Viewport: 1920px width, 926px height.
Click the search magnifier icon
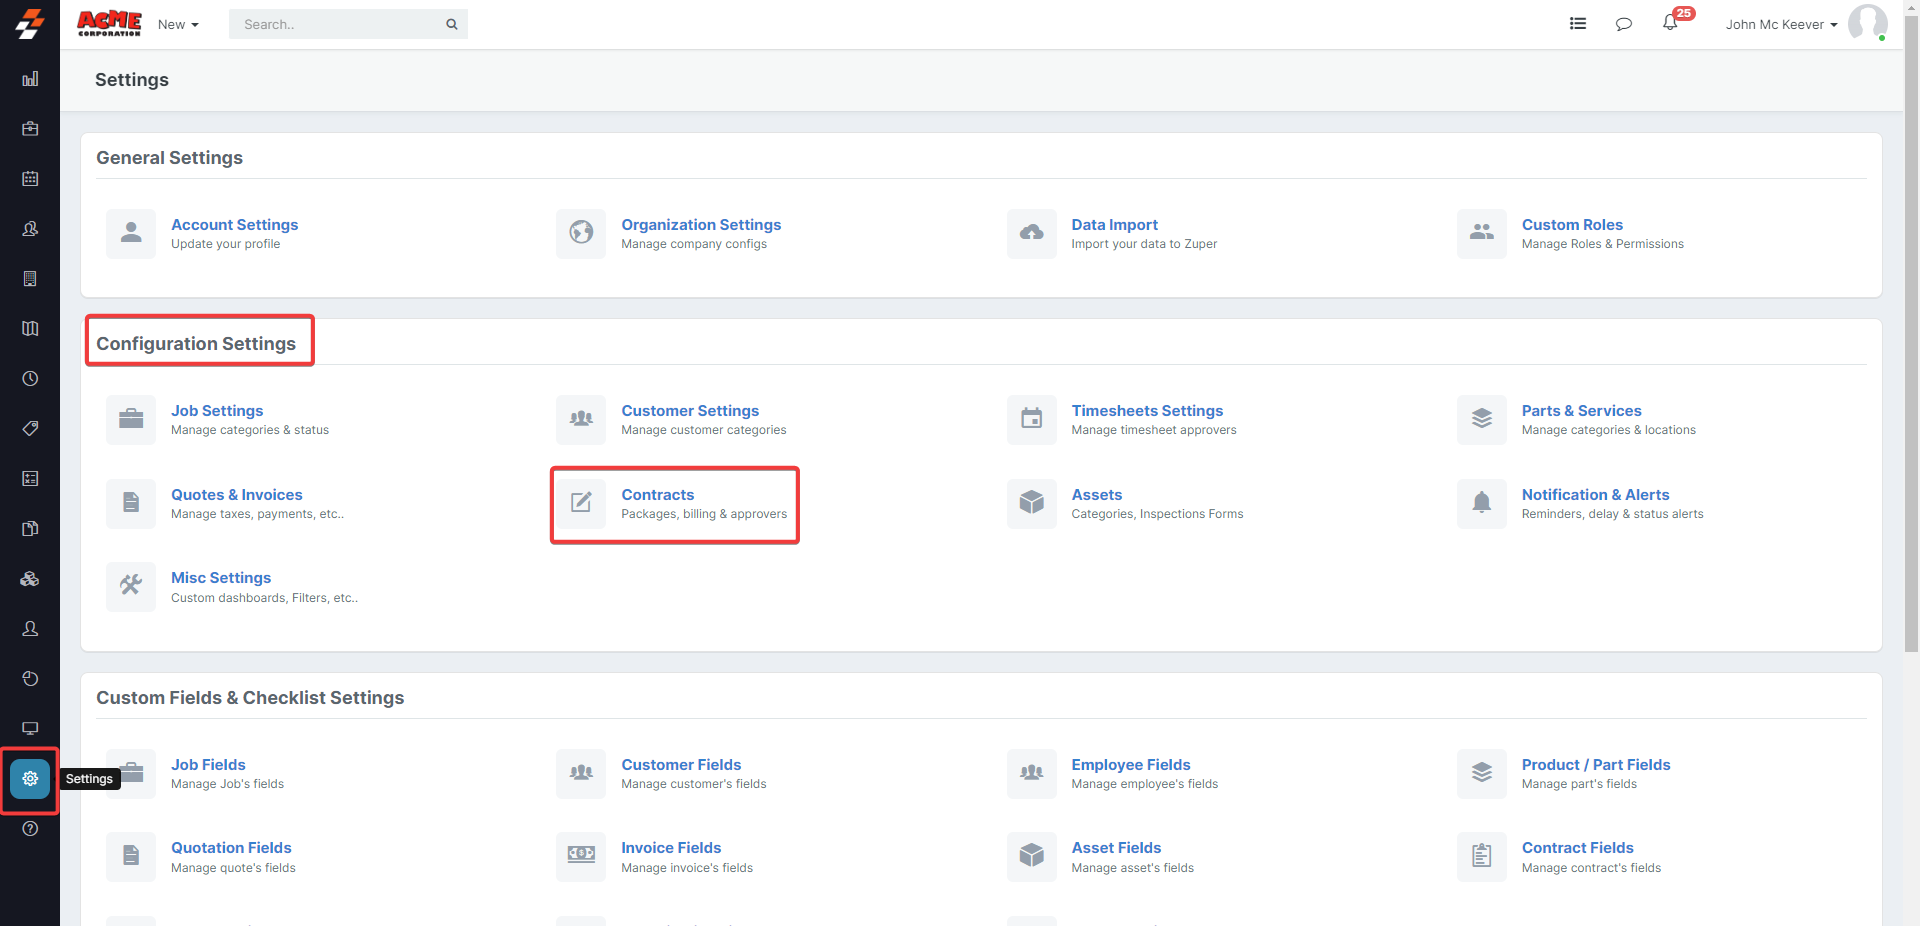452,24
